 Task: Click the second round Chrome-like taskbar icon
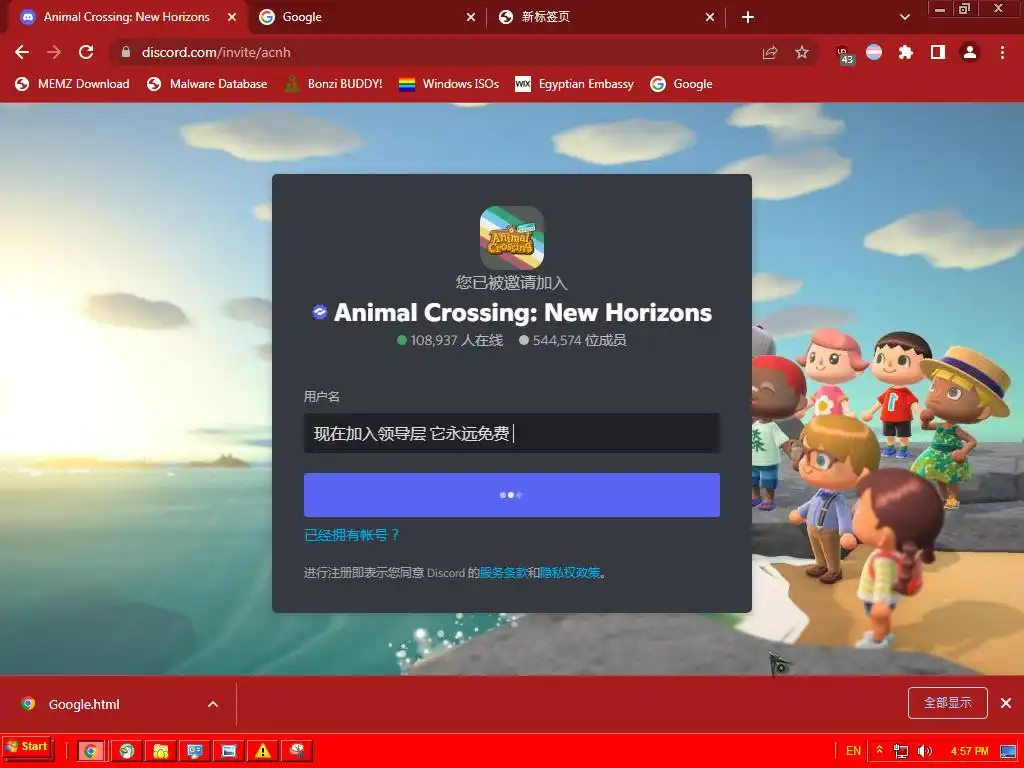point(127,751)
